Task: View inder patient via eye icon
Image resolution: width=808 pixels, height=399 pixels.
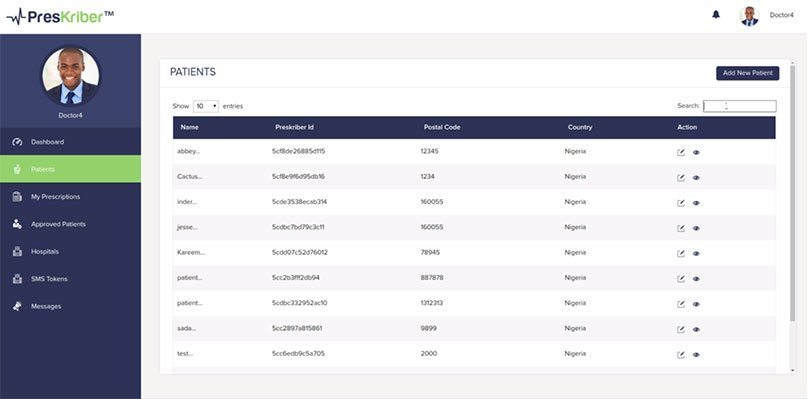Action: click(696, 203)
